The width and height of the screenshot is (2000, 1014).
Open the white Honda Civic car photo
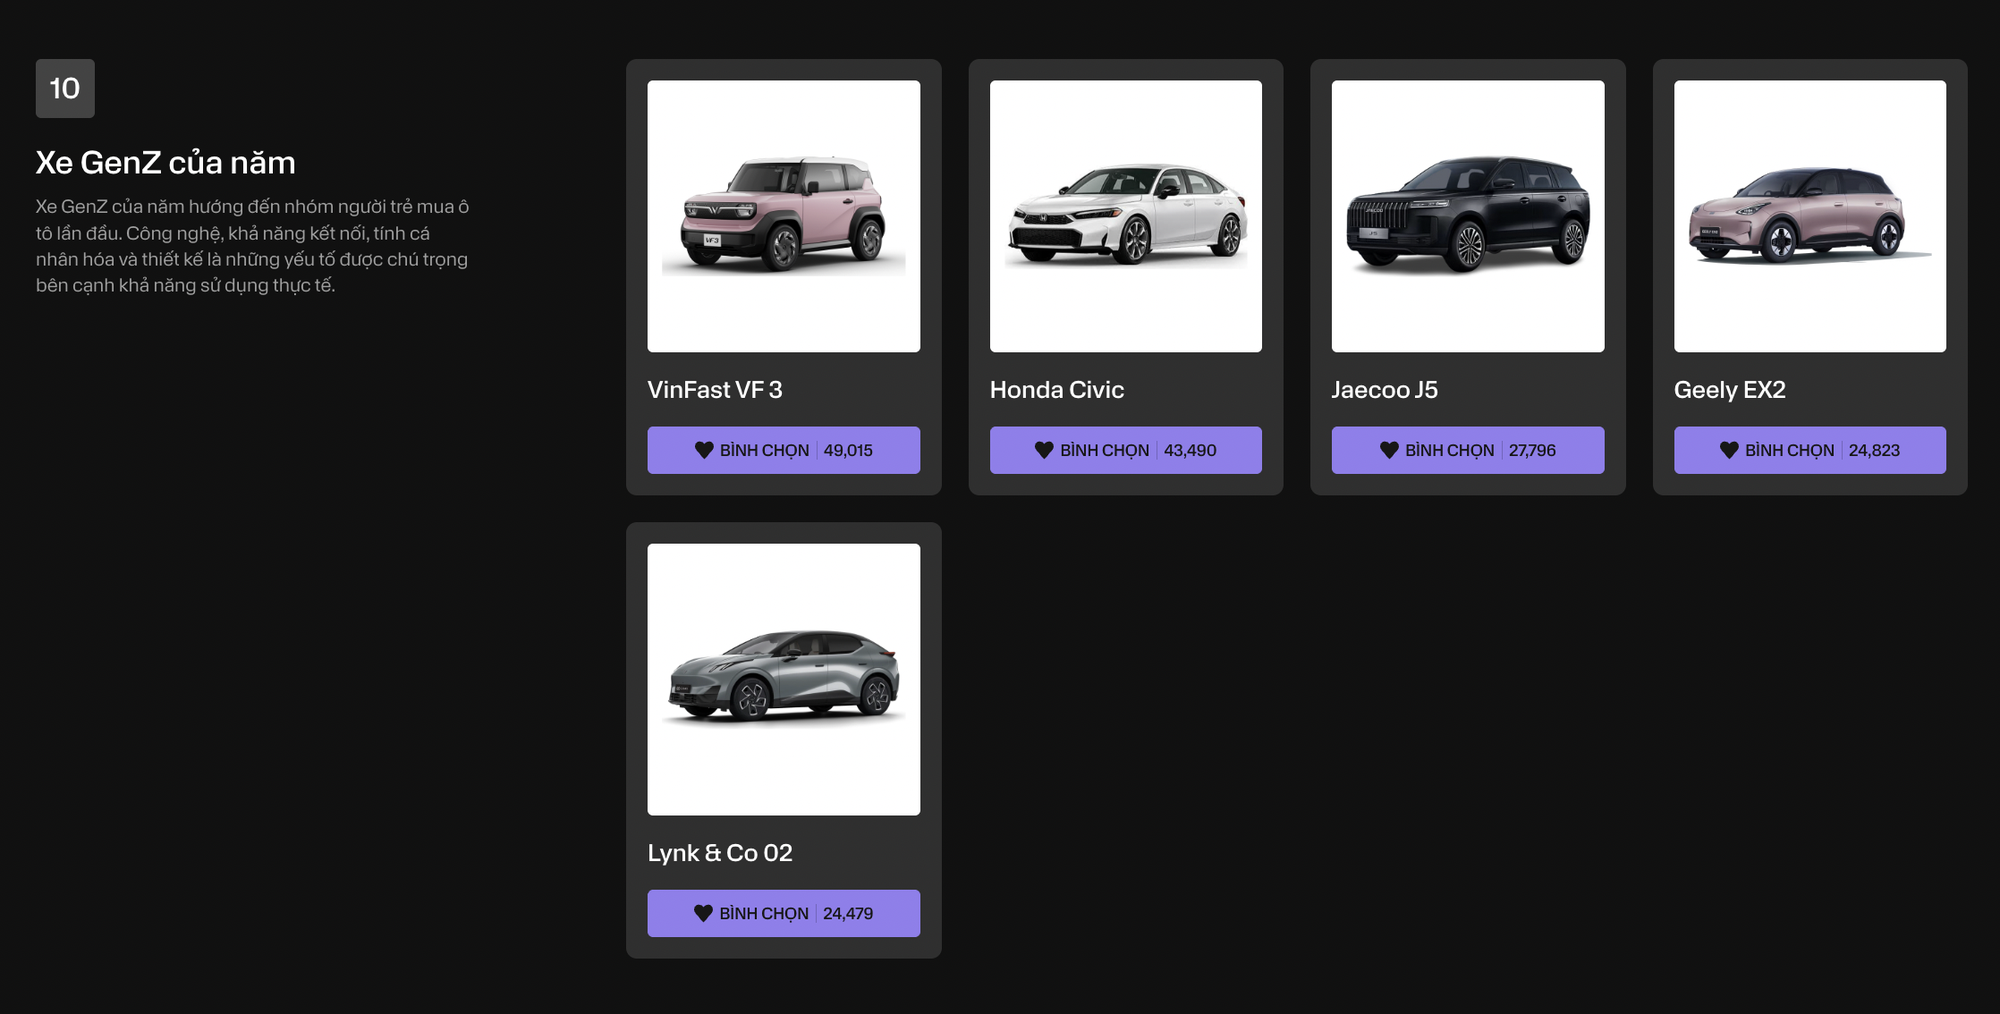1125,216
